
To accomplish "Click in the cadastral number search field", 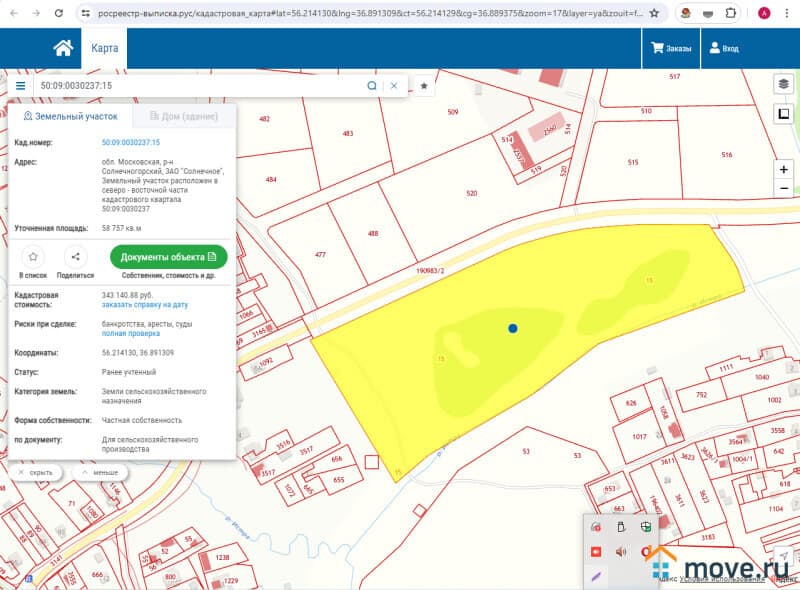I will tap(200, 86).
